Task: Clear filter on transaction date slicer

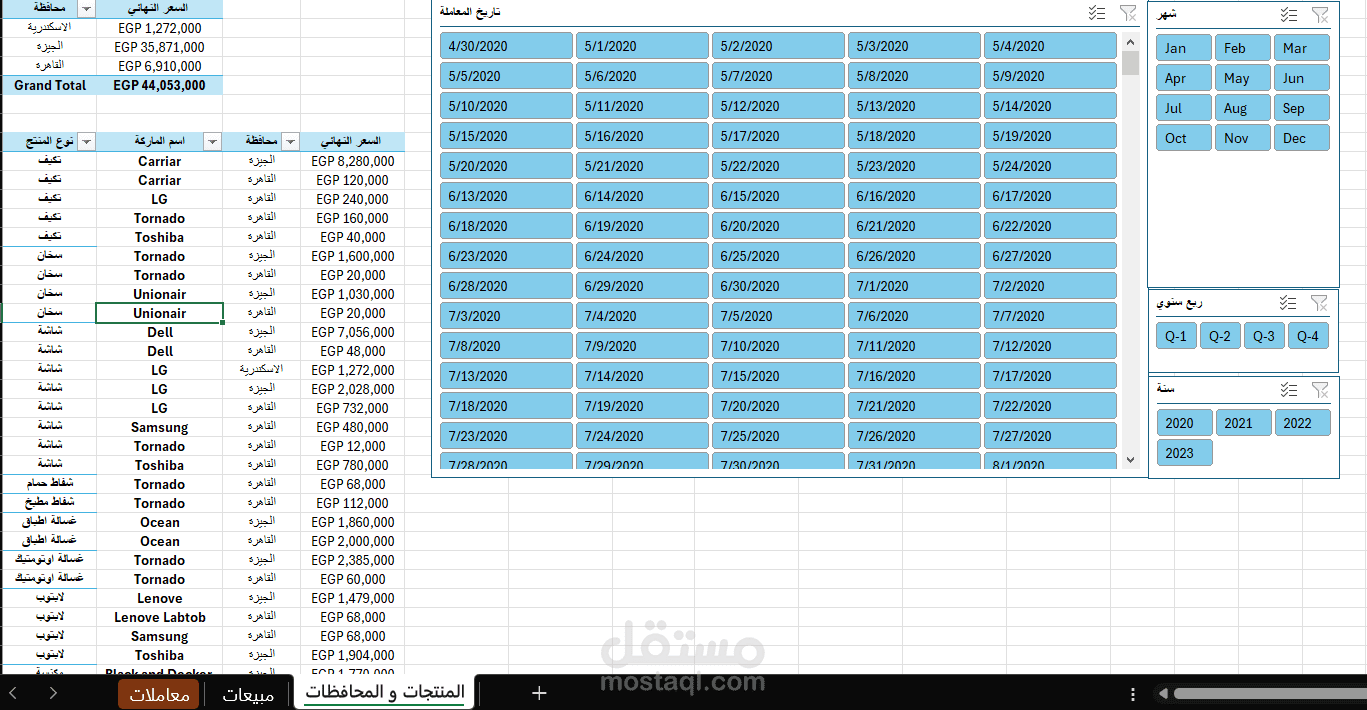Action: point(1128,13)
